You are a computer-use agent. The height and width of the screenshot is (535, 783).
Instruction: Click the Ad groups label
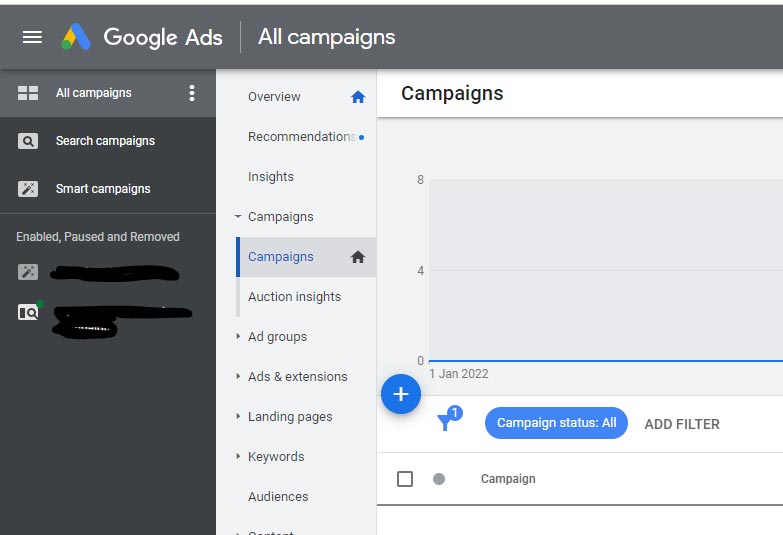[x=278, y=337]
